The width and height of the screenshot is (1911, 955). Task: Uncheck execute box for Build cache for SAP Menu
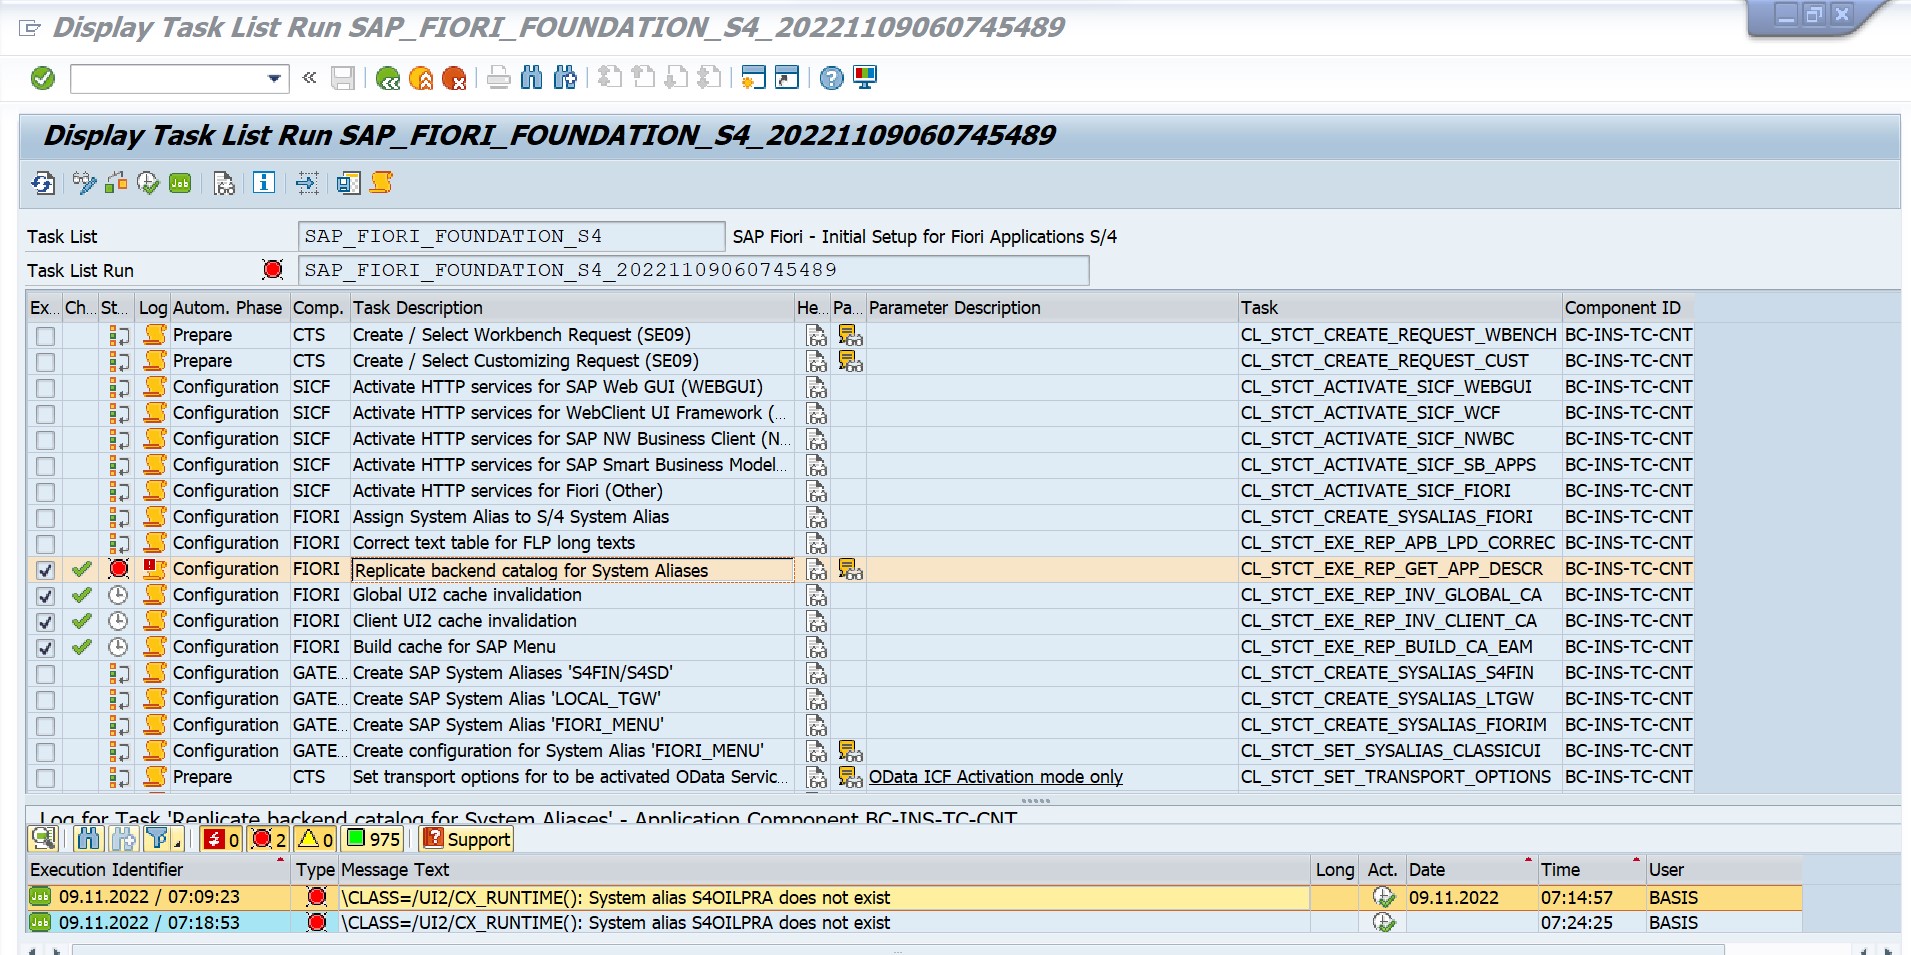45,648
